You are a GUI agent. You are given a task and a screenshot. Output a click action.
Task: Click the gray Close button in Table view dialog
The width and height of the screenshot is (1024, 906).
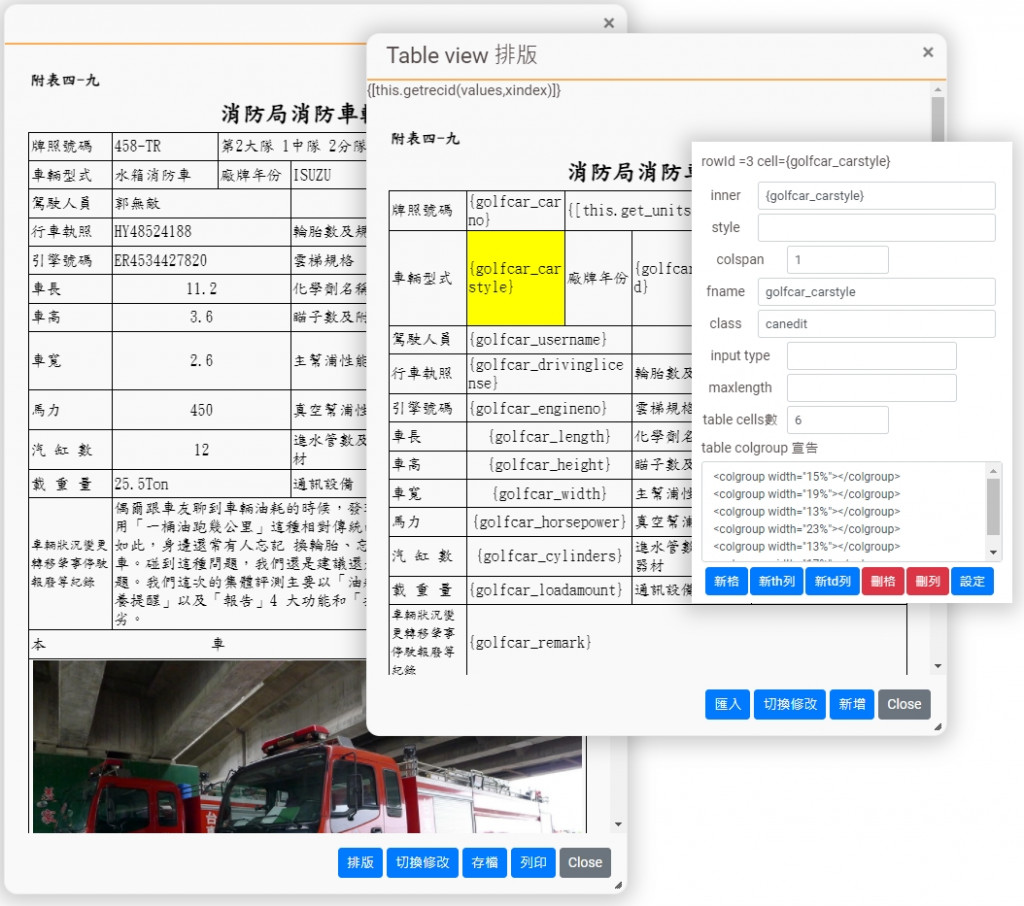coord(904,704)
